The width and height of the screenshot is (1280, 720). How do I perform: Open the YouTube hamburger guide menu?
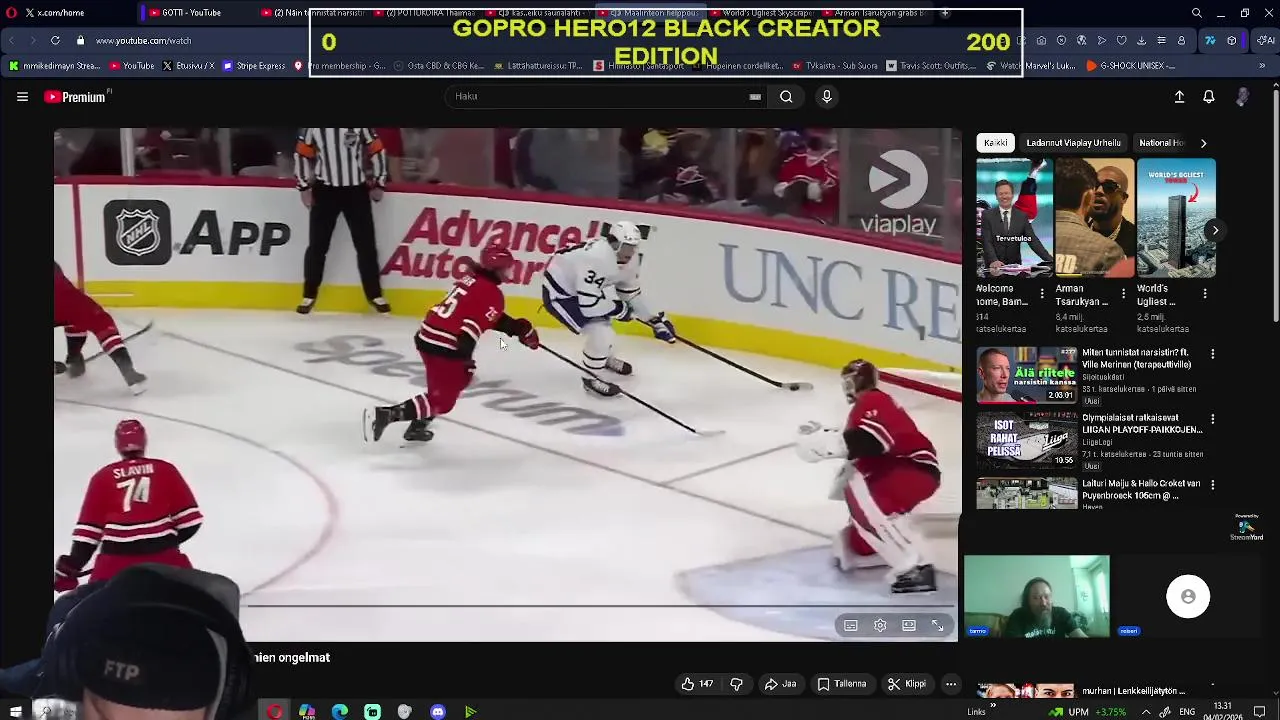(x=22, y=97)
